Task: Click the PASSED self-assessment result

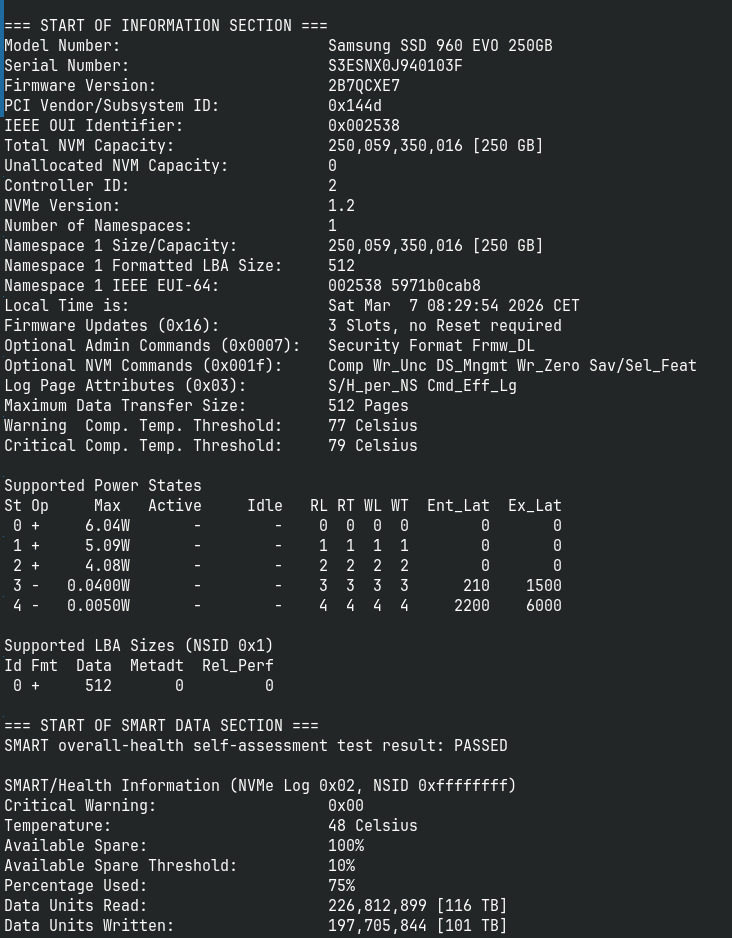Action: (x=480, y=746)
